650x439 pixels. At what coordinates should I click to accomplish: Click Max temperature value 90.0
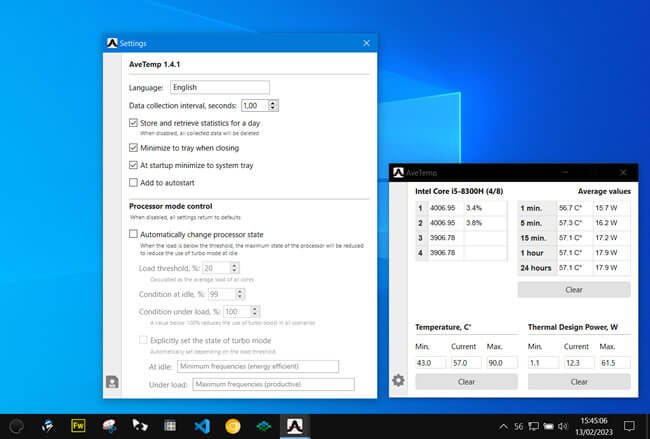pos(502,363)
